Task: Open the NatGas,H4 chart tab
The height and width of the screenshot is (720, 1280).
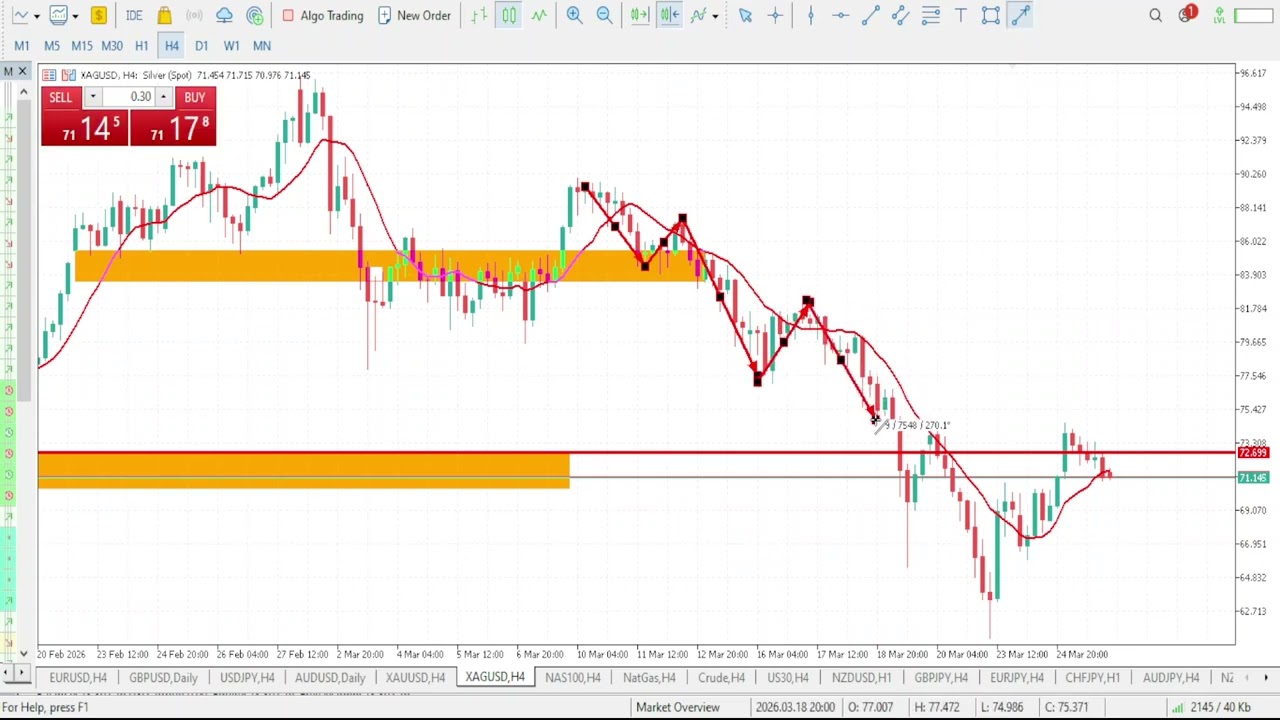Action: (x=649, y=678)
